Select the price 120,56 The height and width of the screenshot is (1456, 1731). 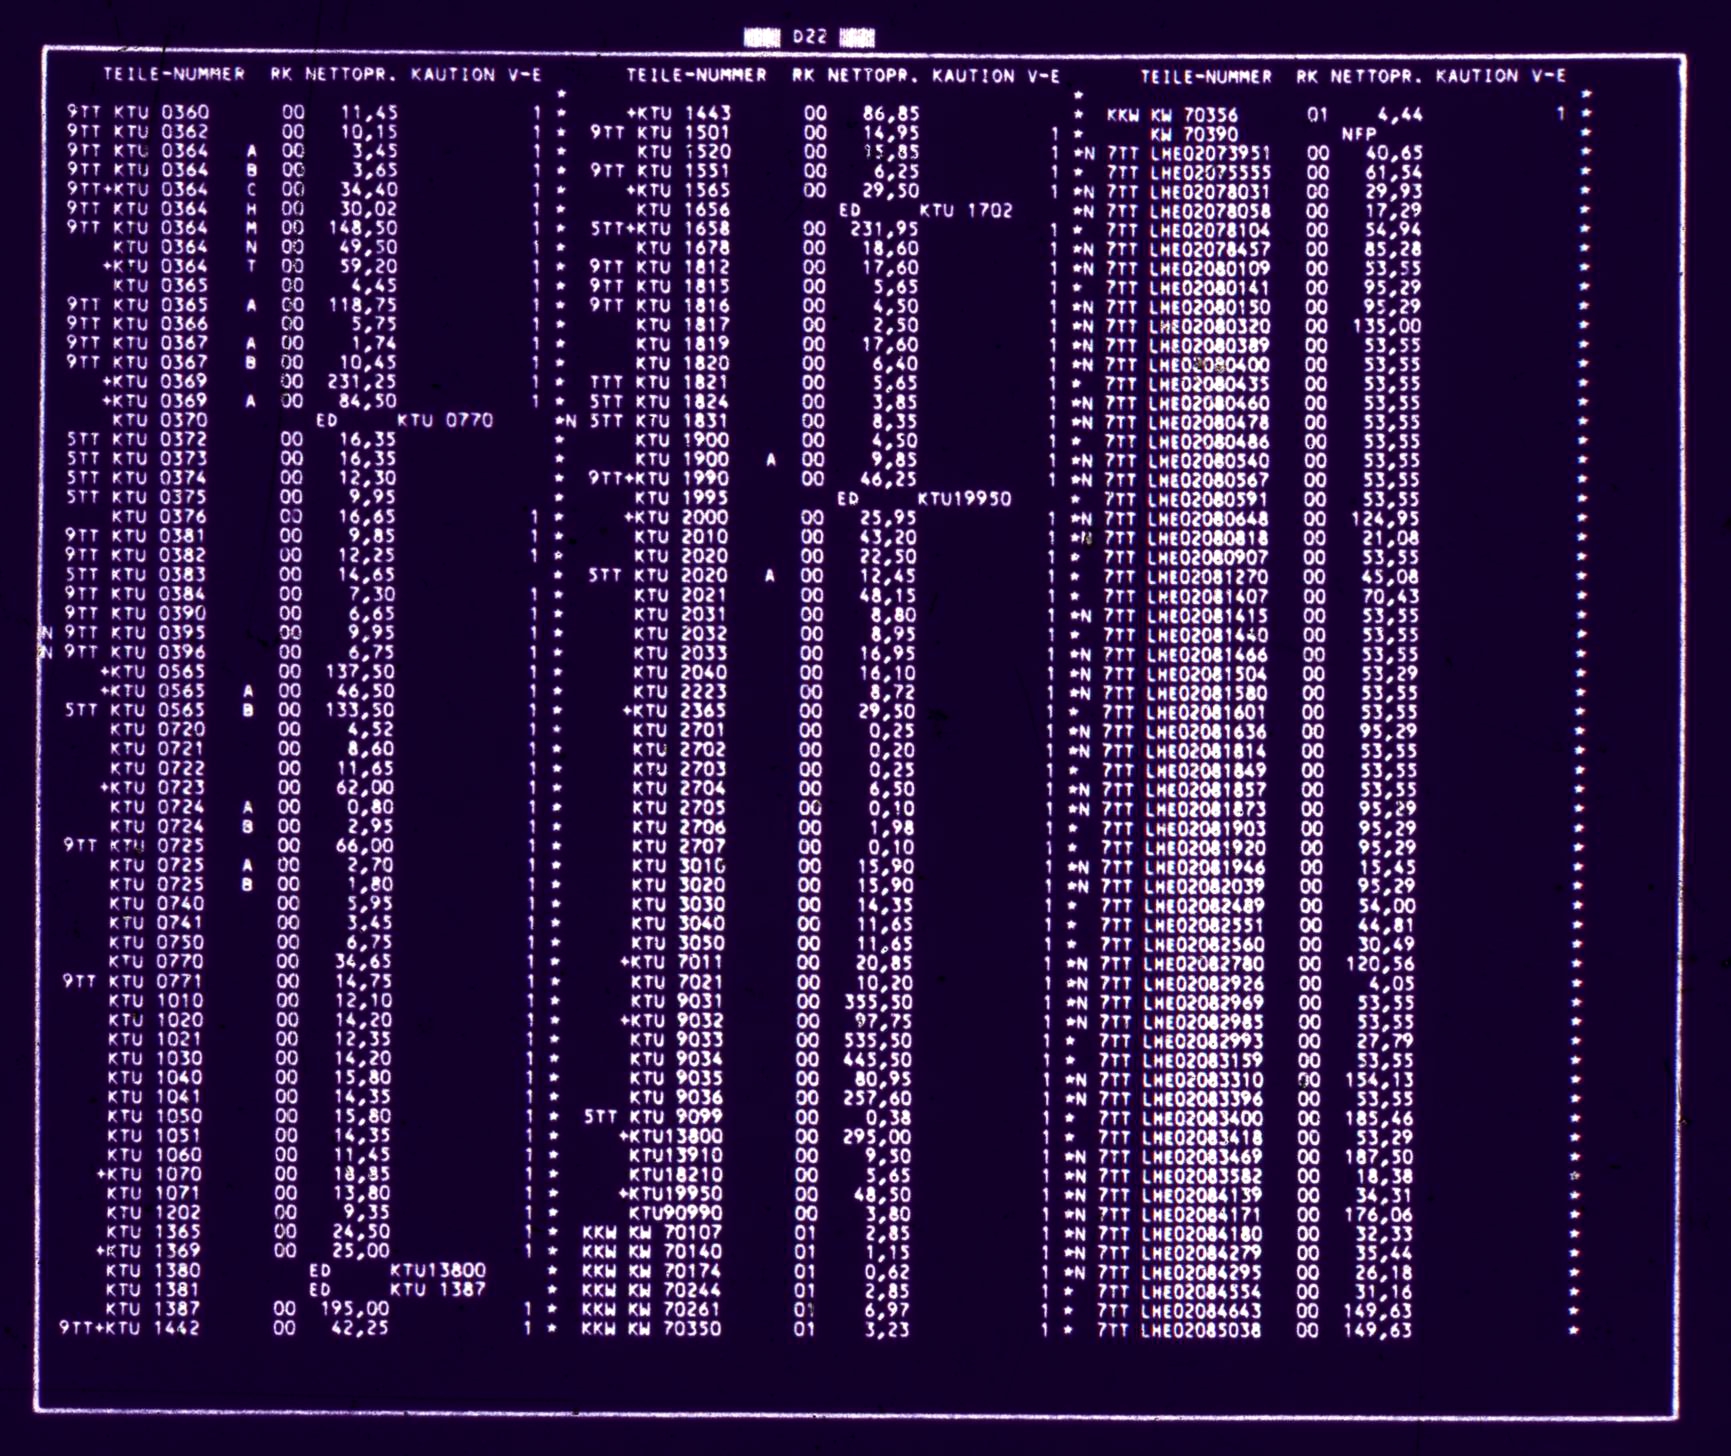click(1380, 964)
